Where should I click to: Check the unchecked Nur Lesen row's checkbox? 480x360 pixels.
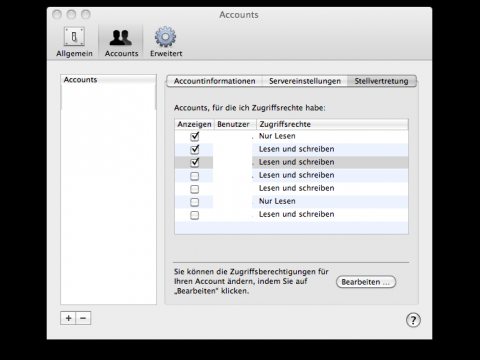tap(195, 202)
